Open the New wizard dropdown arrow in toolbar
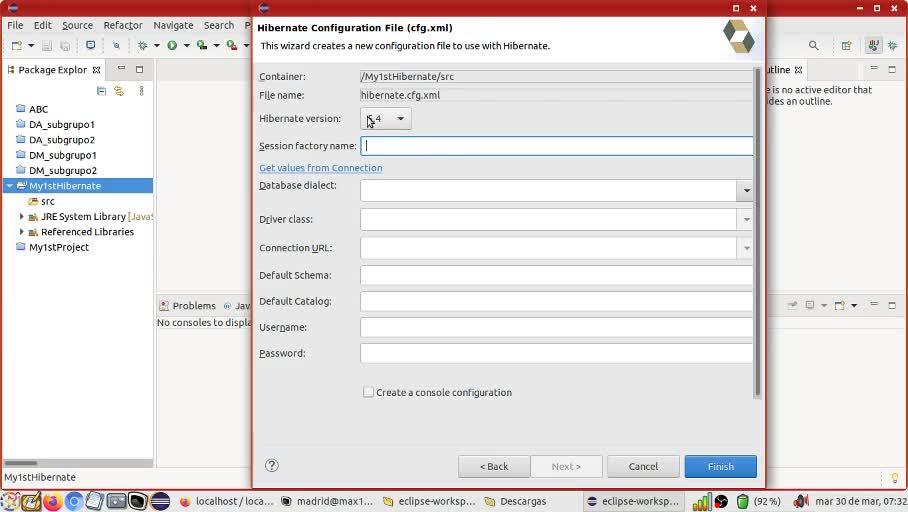The height and width of the screenshot is (512, 908). (31, 45)
